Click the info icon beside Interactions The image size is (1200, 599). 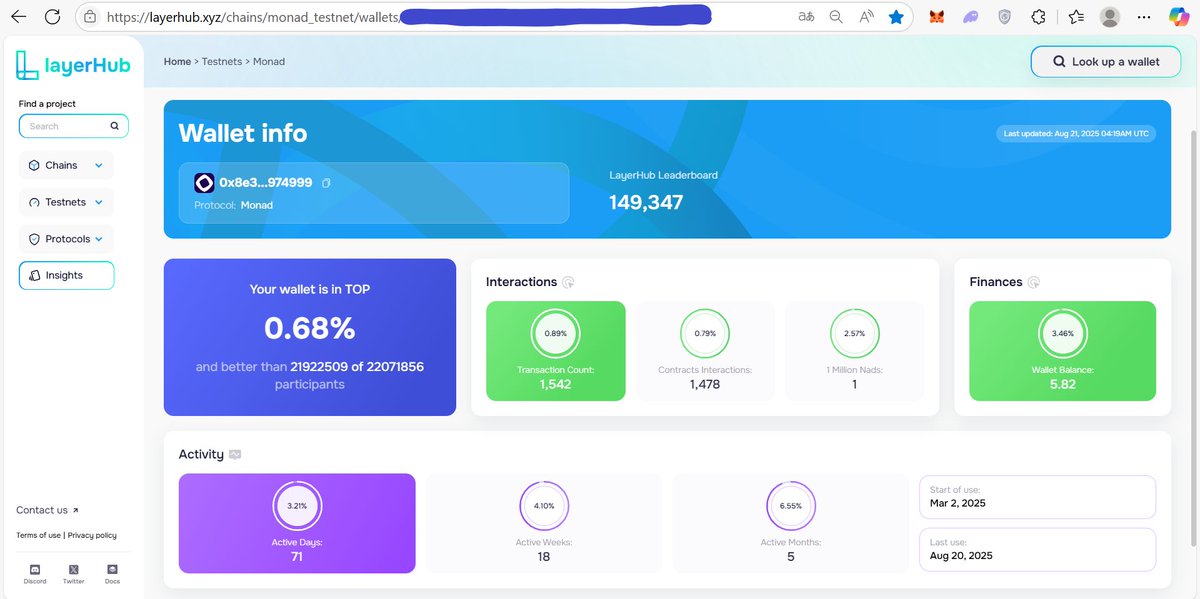click(x=568, y=282)
